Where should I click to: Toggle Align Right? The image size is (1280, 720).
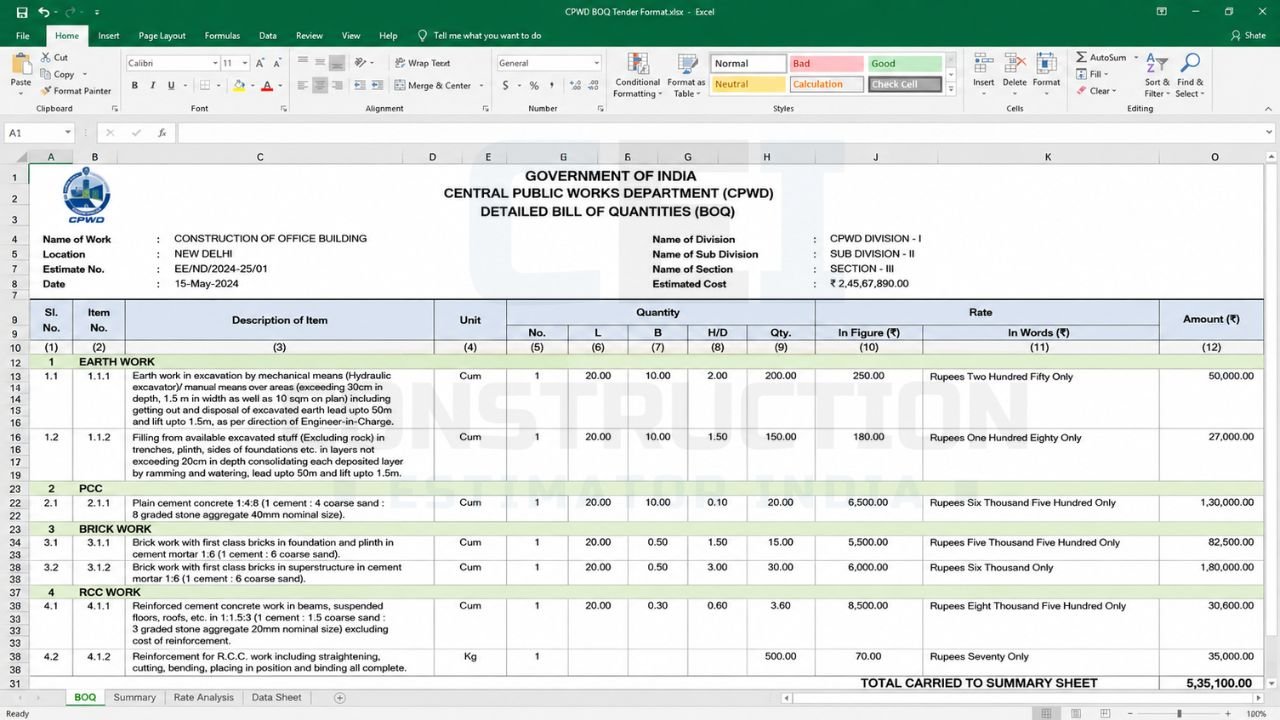pos(337,85)
